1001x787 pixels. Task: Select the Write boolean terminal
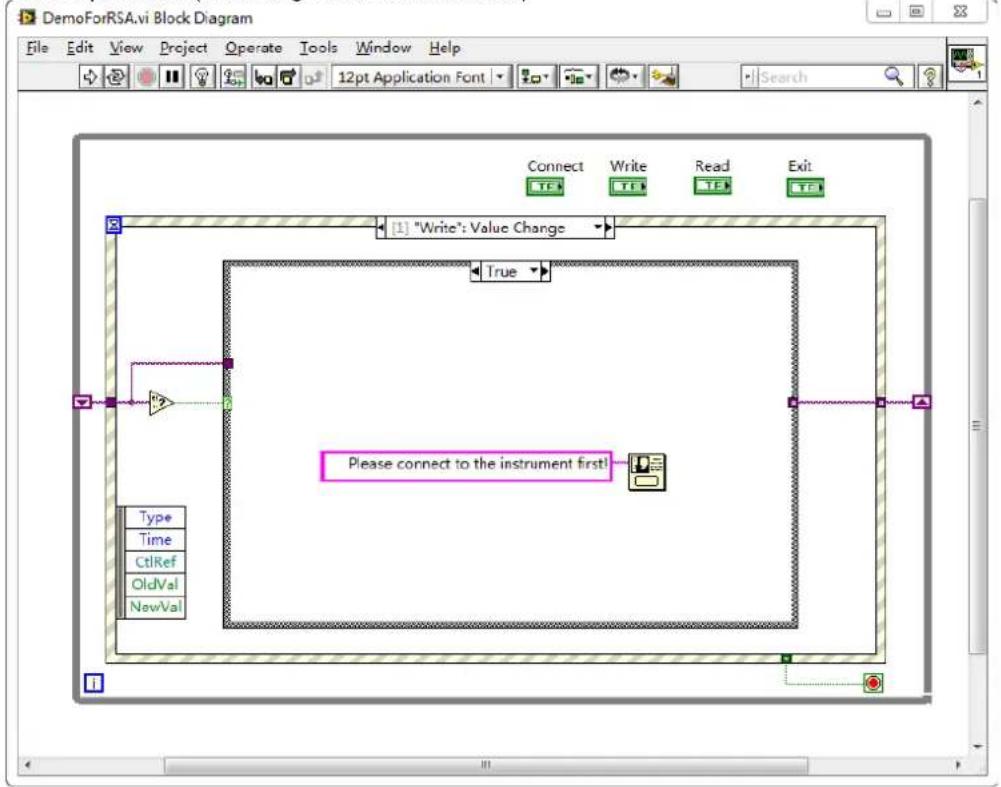(x=628, y=186)
